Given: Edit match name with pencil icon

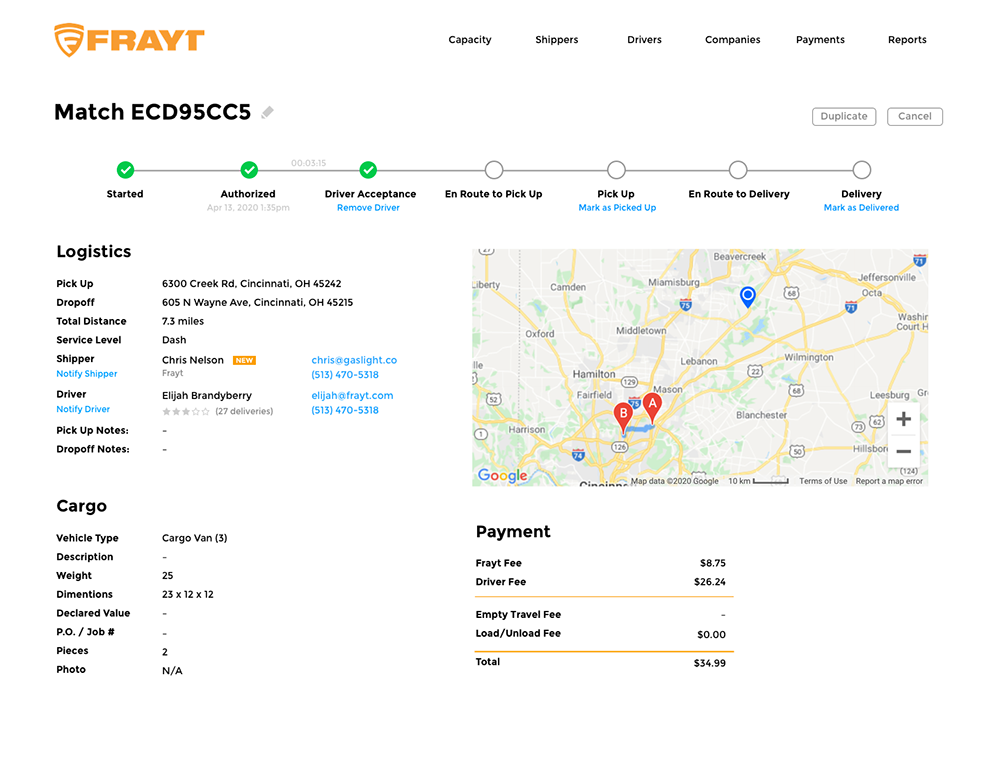Looking at the screenshot, I should pos(268,113).
